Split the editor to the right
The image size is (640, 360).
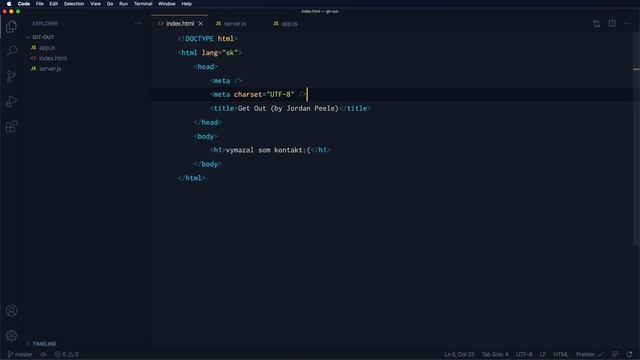[612, 24]
